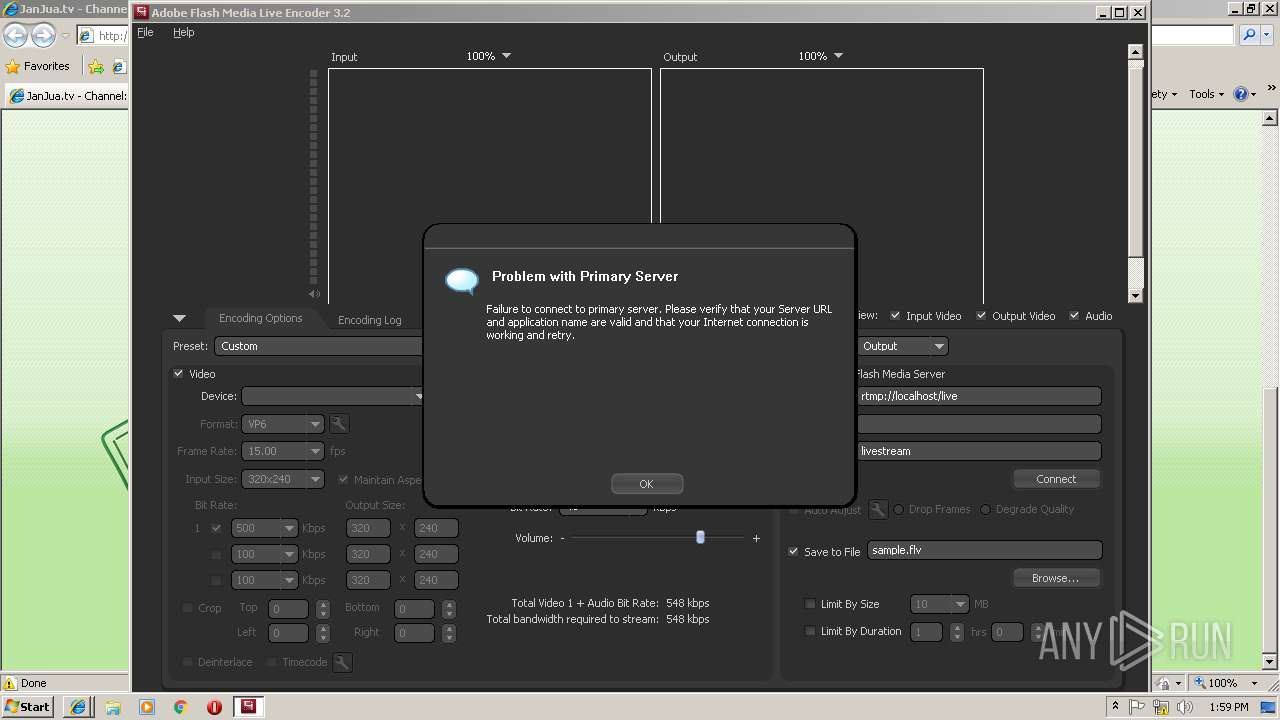Screen dimensions: 1280x720
Task: Click the encoder vertical scrollbar up arrow
Action: [1135, 51]
